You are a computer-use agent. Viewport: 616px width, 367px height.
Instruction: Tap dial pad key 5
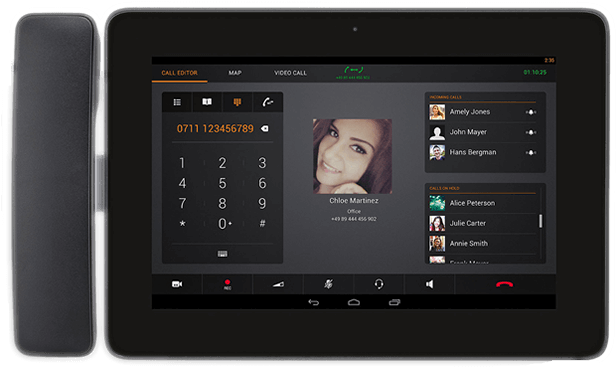click(x=222, y=183)
